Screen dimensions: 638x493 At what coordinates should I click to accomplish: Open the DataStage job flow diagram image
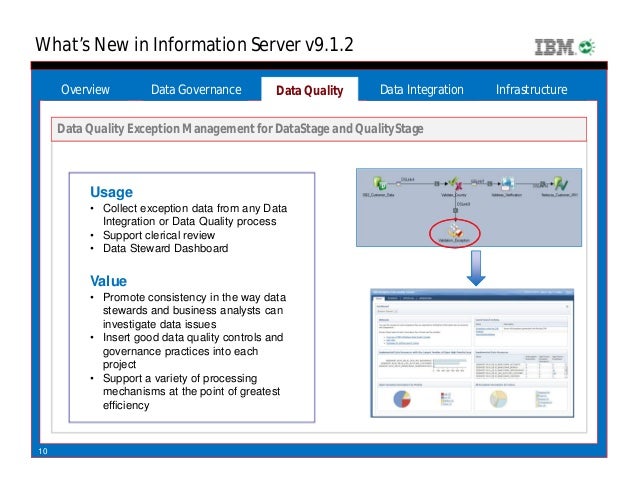[x=469, y=207]
